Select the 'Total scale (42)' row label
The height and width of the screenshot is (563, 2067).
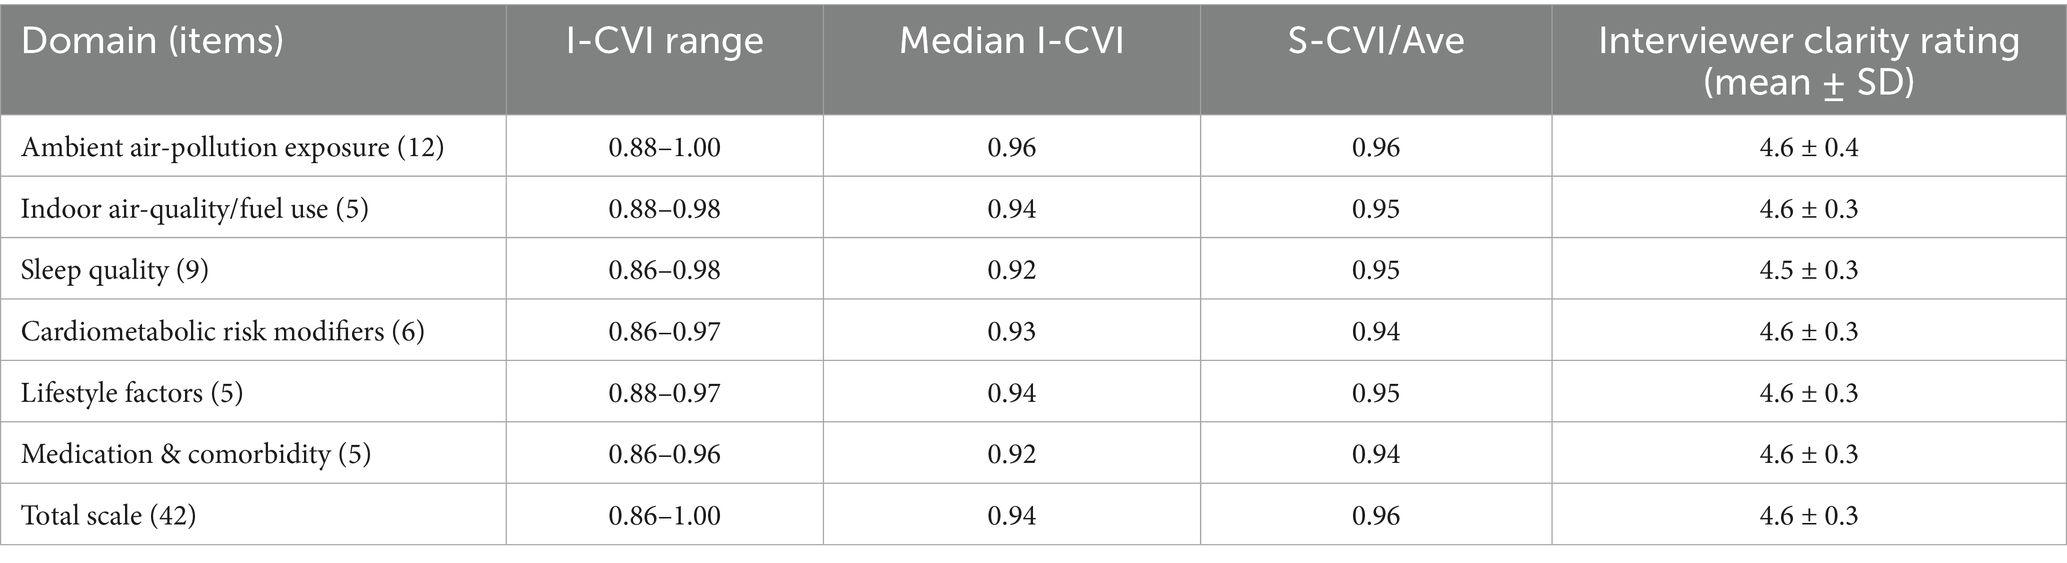[x=109, y=515]
